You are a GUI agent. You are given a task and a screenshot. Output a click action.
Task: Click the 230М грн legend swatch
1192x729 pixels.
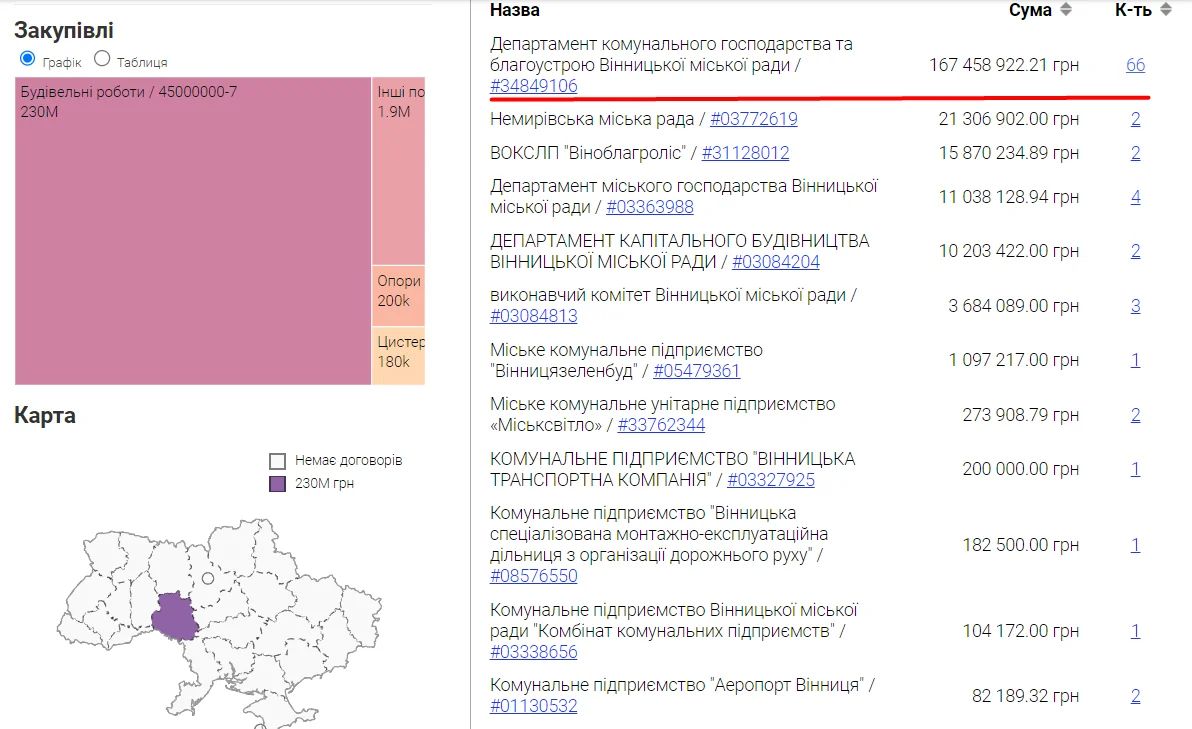(x=277, y=483)
